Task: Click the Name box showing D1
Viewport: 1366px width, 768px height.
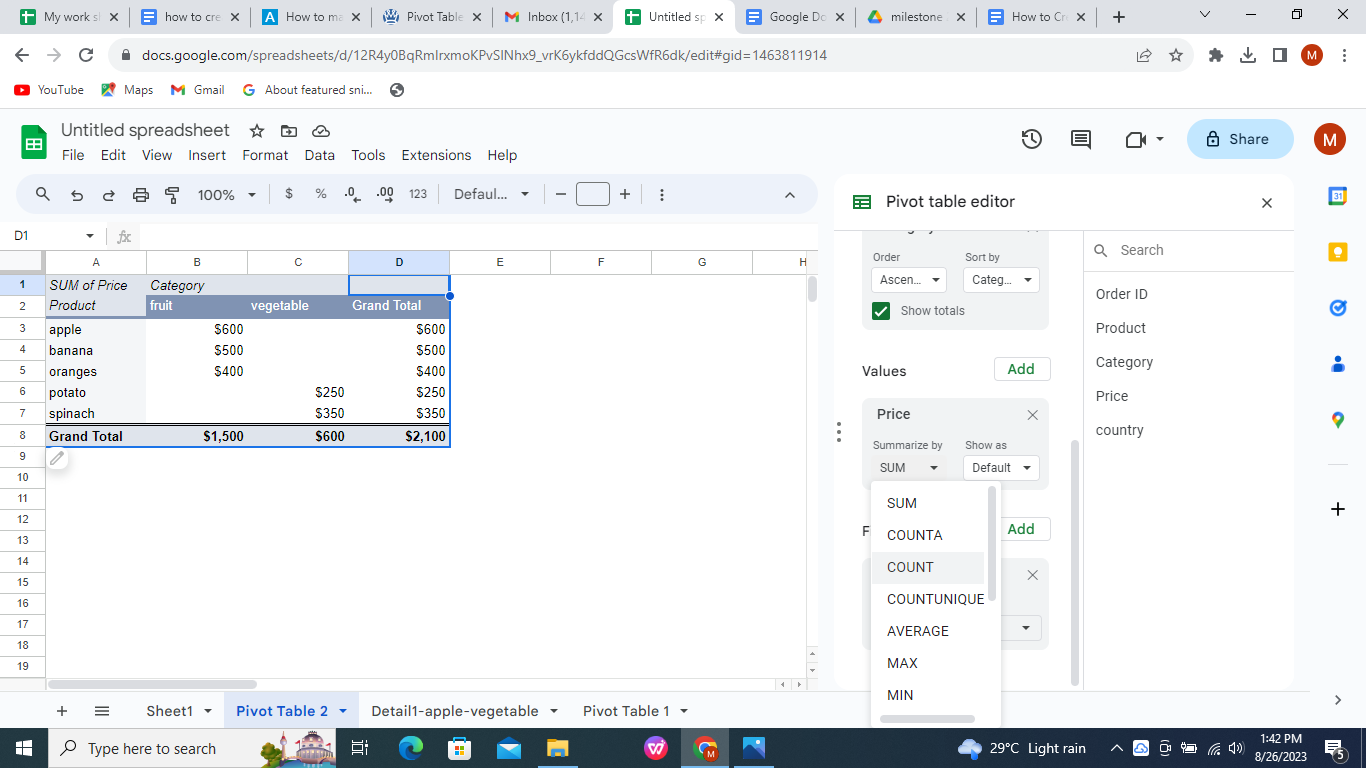Action: click(x=48, y=235)
